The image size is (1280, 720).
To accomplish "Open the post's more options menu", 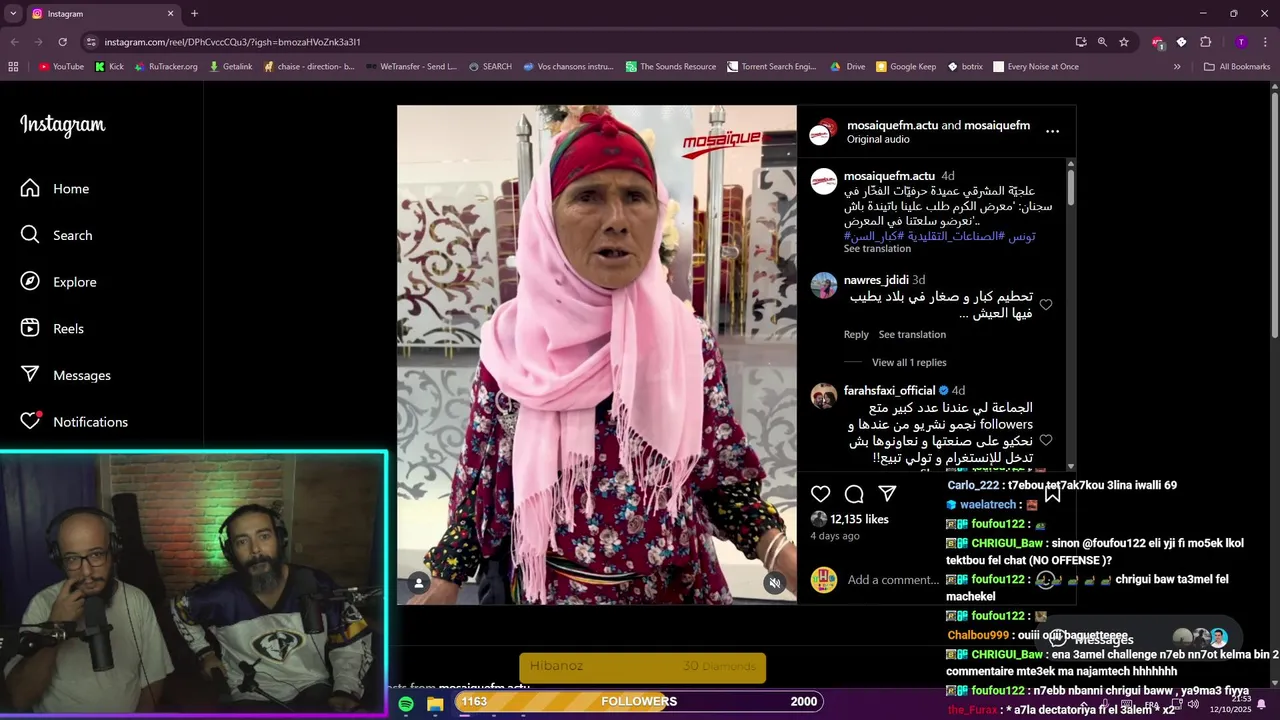I will click(x=1052, y=131).
